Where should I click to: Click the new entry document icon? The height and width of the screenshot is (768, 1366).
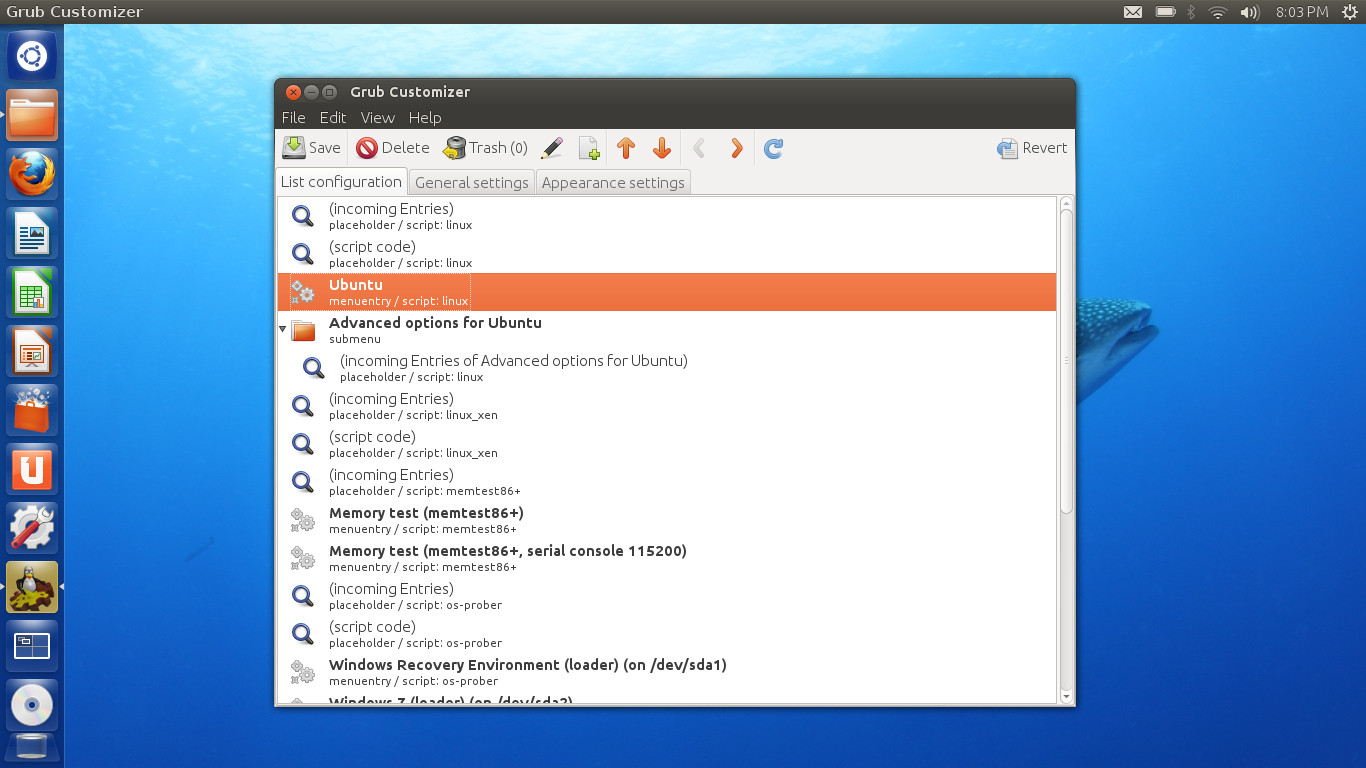[589, 149]
